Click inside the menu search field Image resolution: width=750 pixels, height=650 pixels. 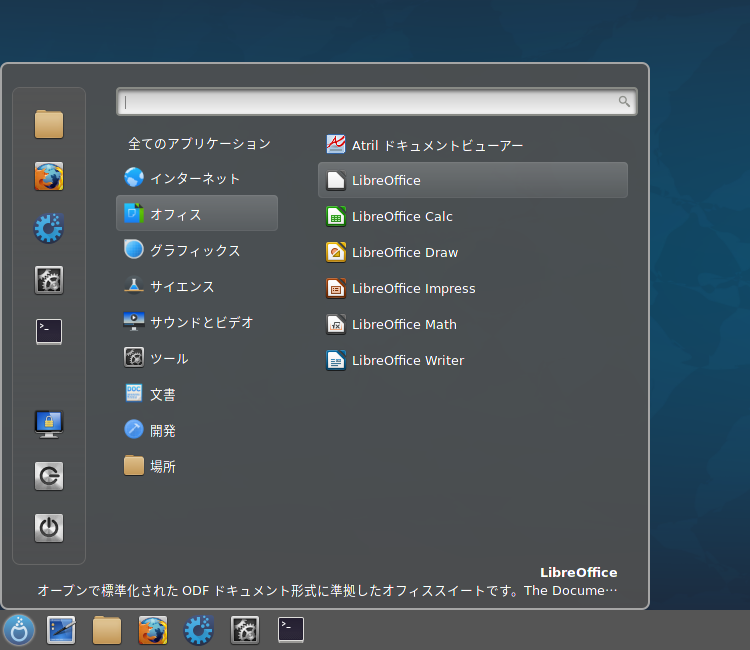377,101
